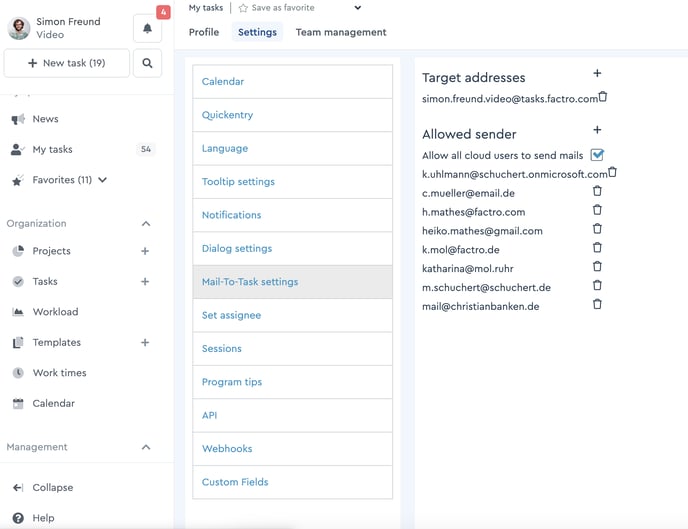This screenshot has height=529, width=688.
Task: Delete c.mueller@email.de sender
Action: click(597, 192)
